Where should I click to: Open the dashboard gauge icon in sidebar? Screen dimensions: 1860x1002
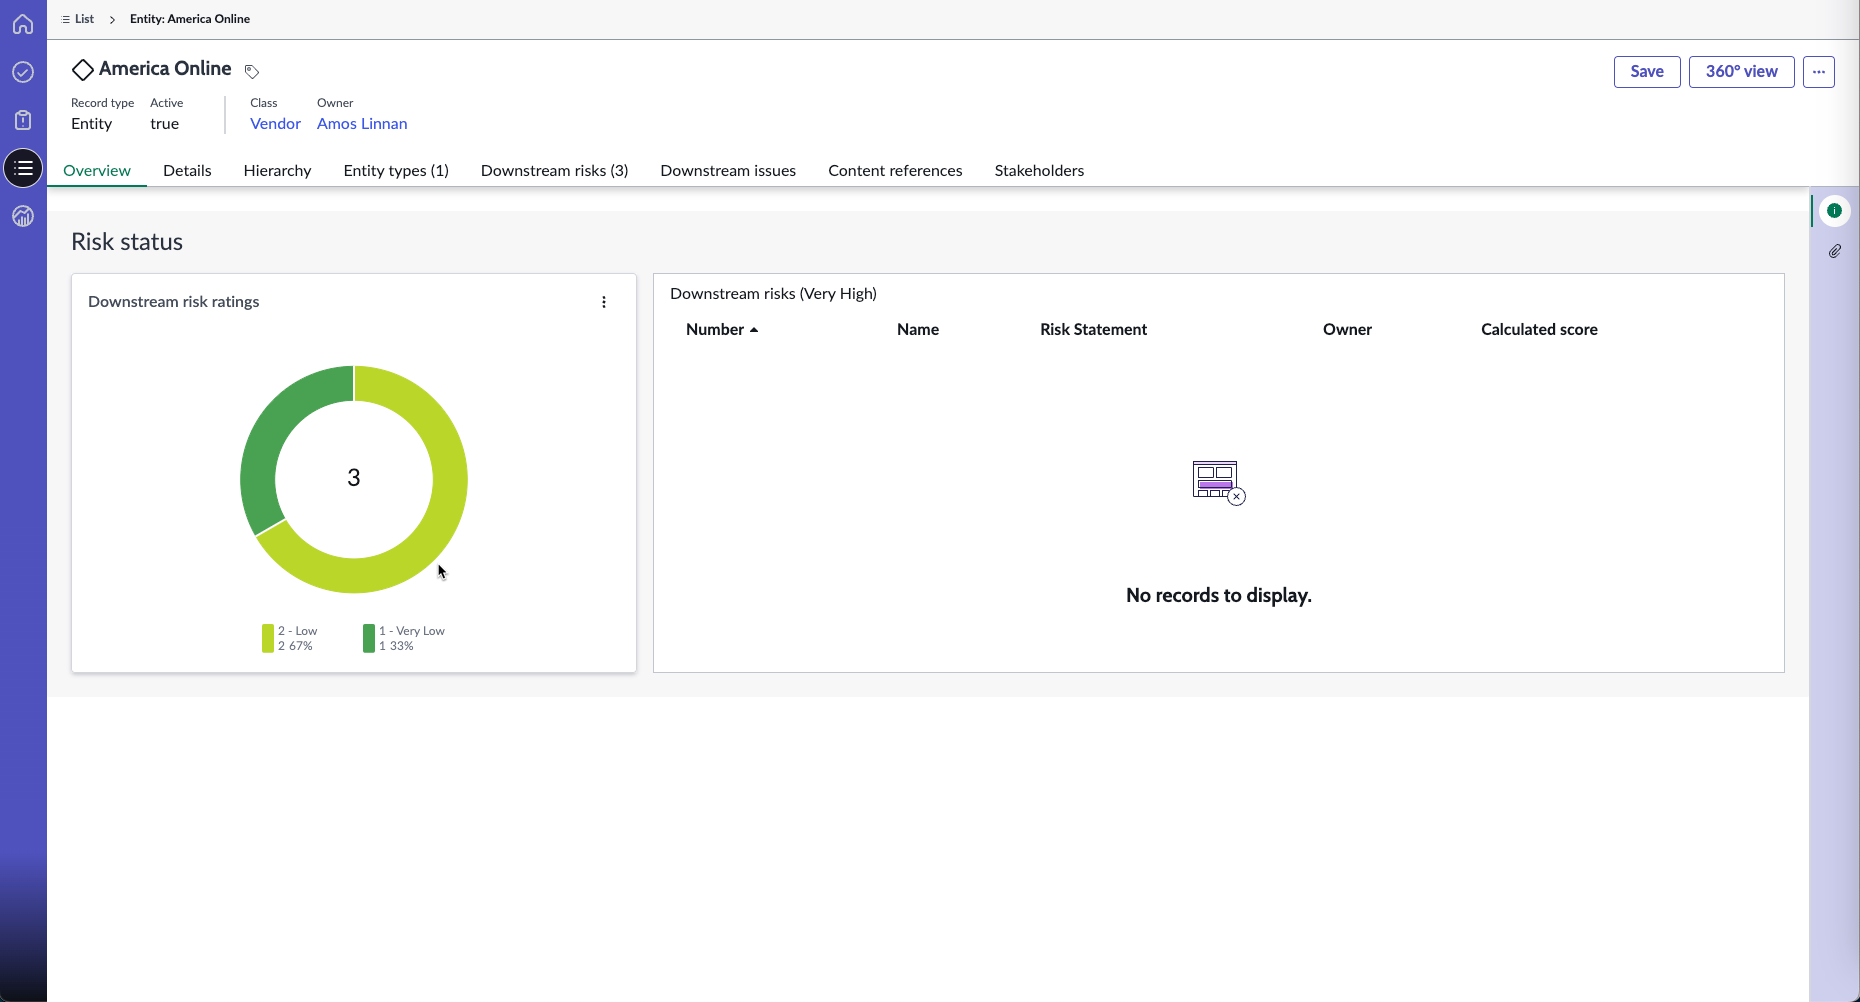pyautogui.click(x=23, y=216)
